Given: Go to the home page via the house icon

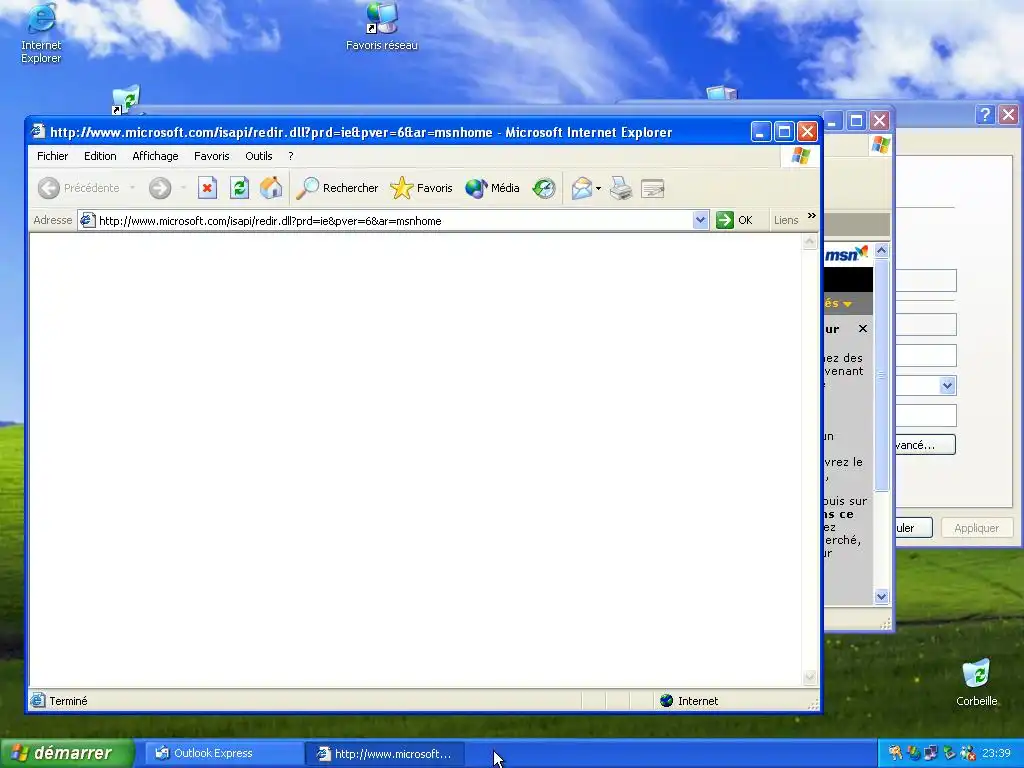Looking at the screenshot, I should (271, 188).
